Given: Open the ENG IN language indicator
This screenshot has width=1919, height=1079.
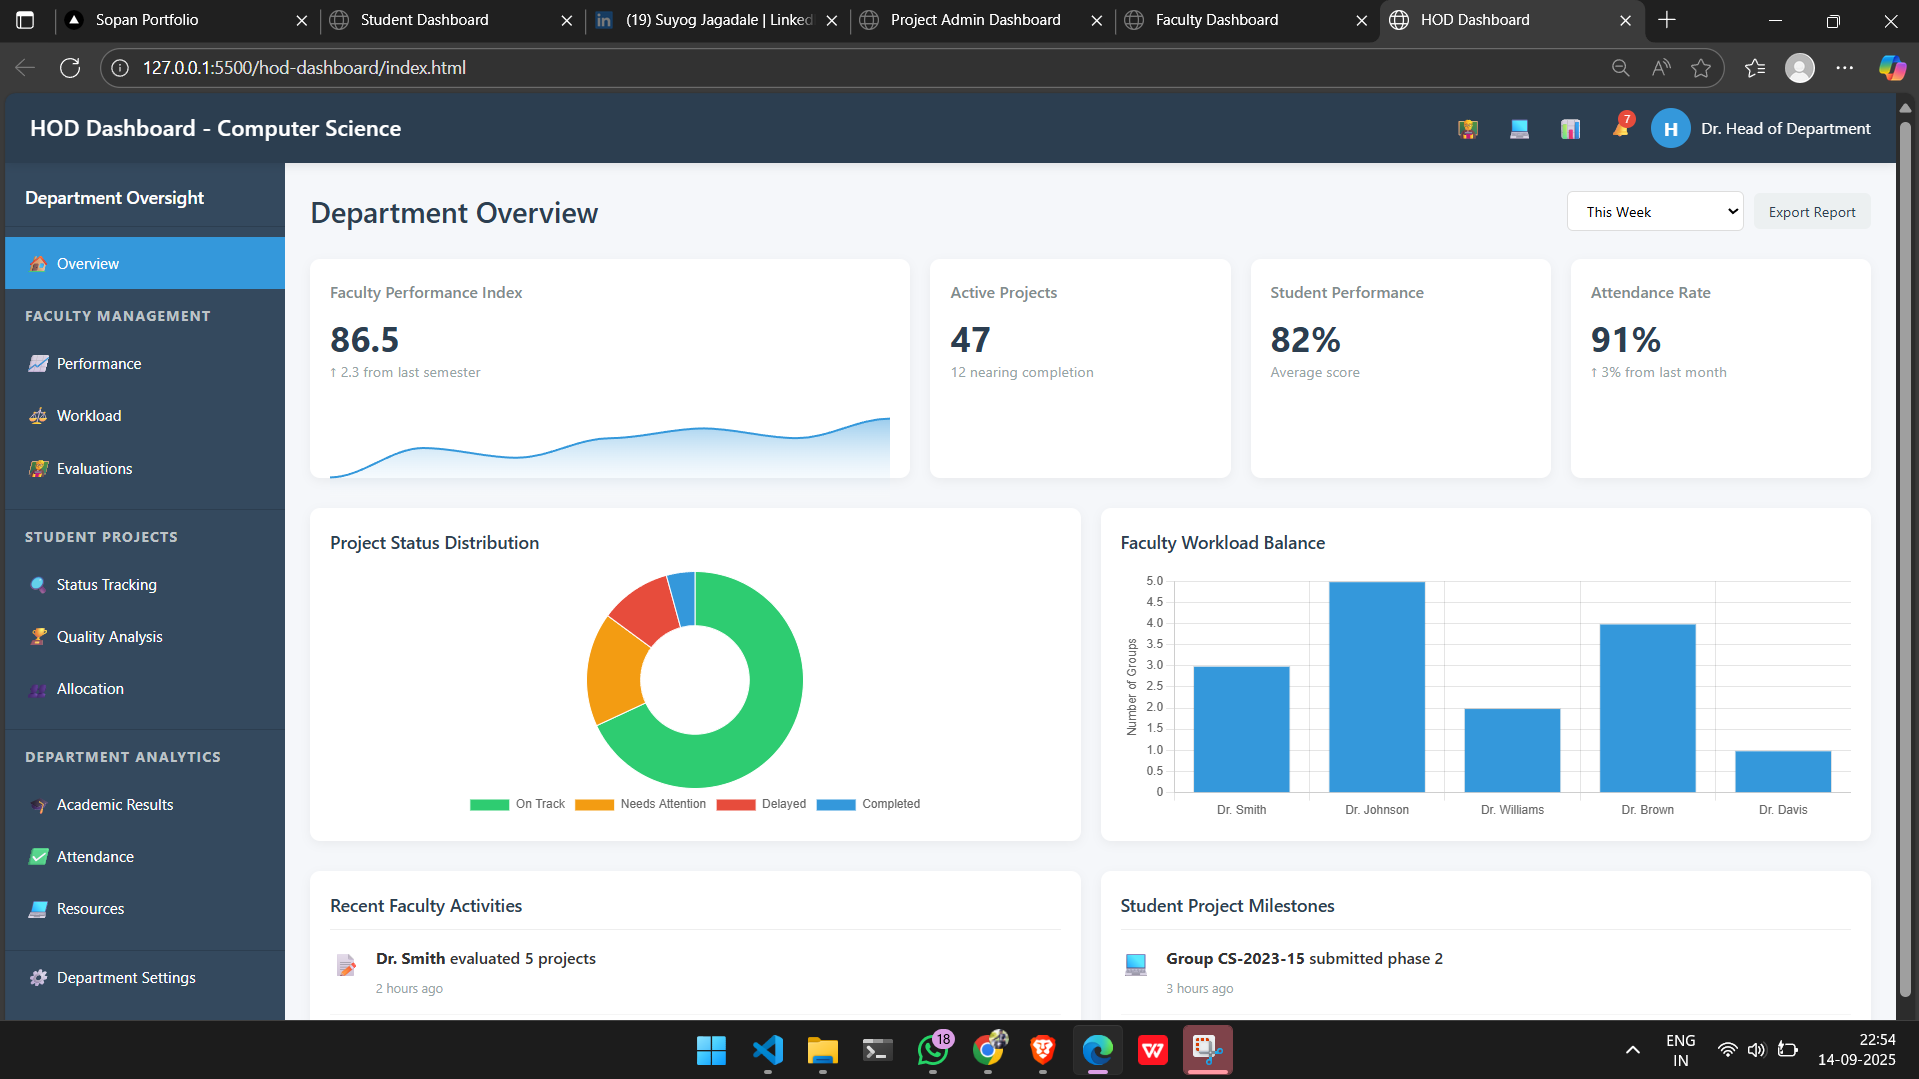Looking at the screenshot, I should coord(1681,1050).
